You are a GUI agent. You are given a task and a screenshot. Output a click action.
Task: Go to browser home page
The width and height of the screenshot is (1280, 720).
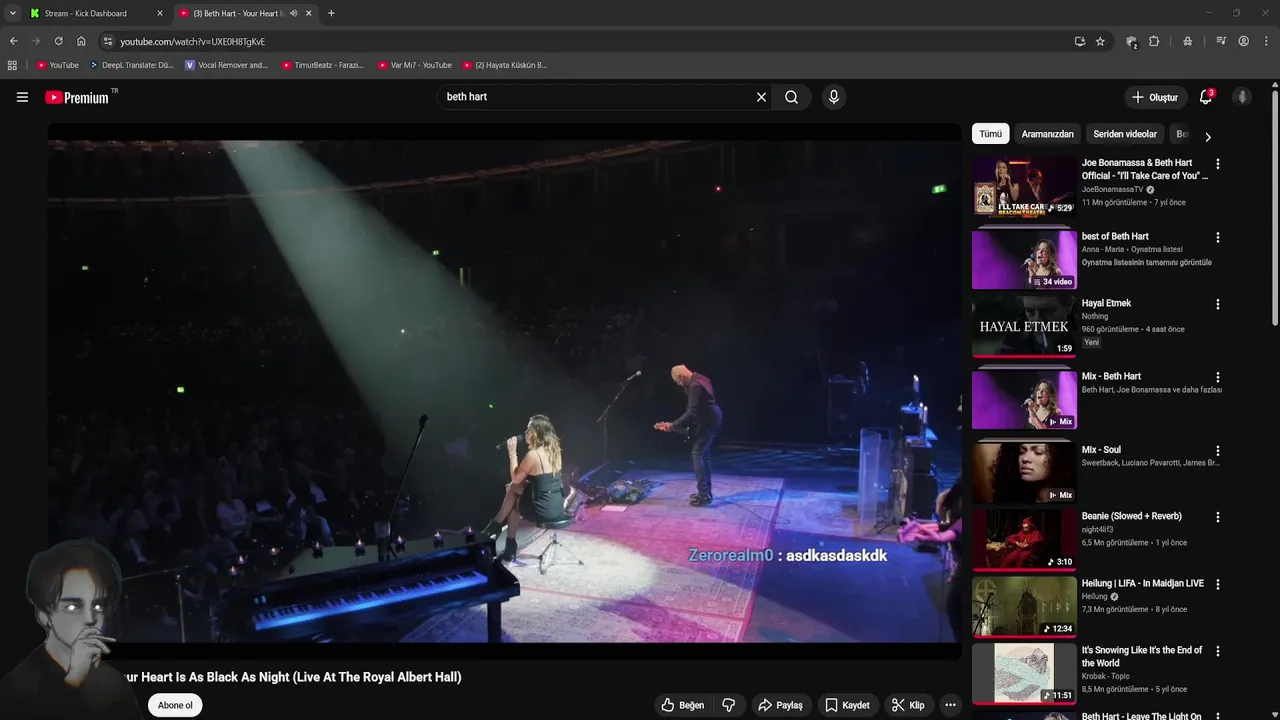click(81, 41)
